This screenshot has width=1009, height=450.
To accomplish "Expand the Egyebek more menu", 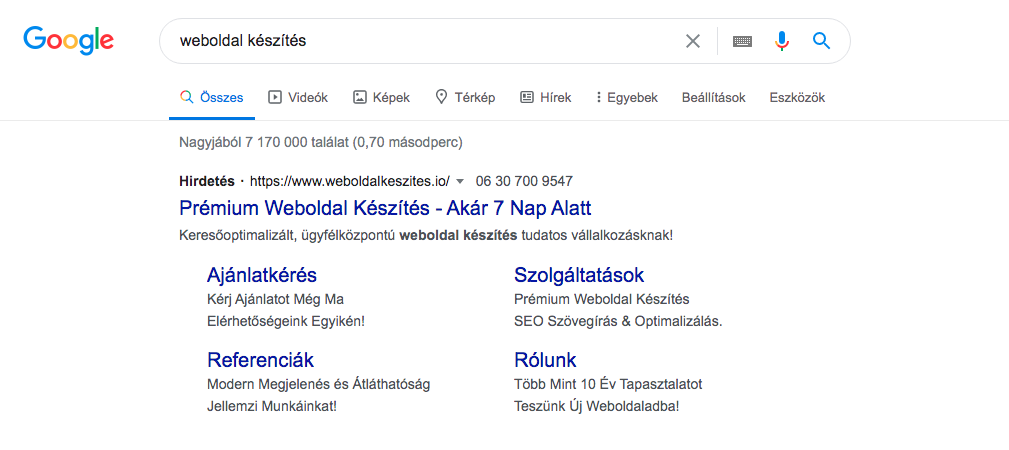I will point(627,97).
